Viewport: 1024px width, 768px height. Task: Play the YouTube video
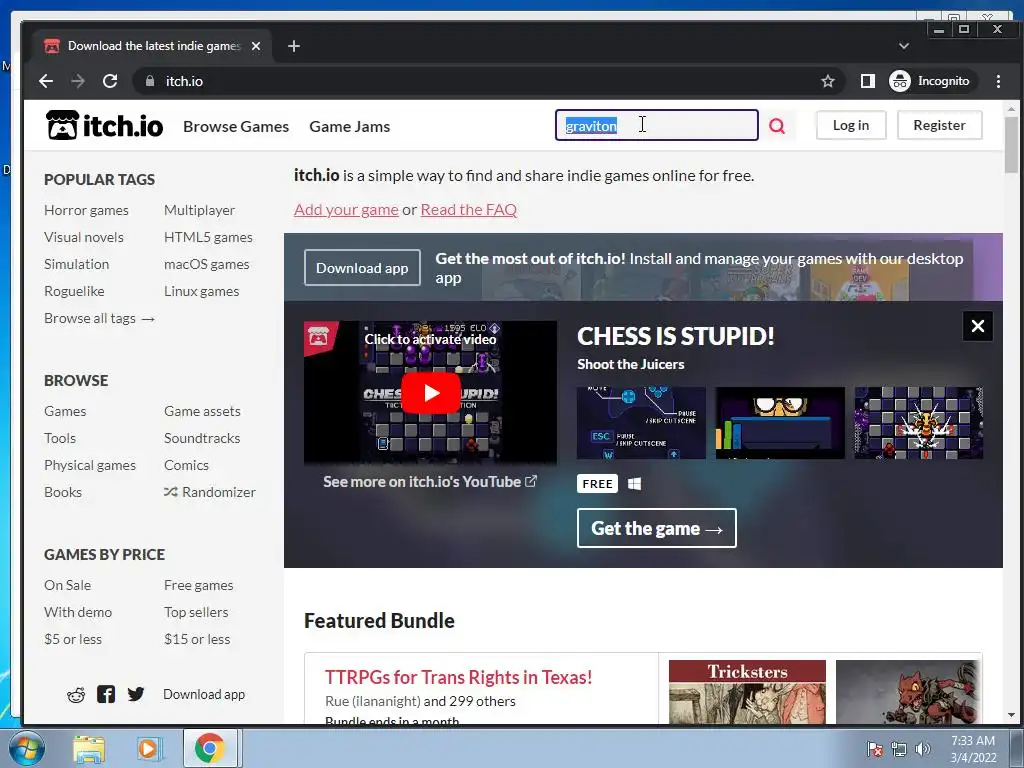[430, 392]
